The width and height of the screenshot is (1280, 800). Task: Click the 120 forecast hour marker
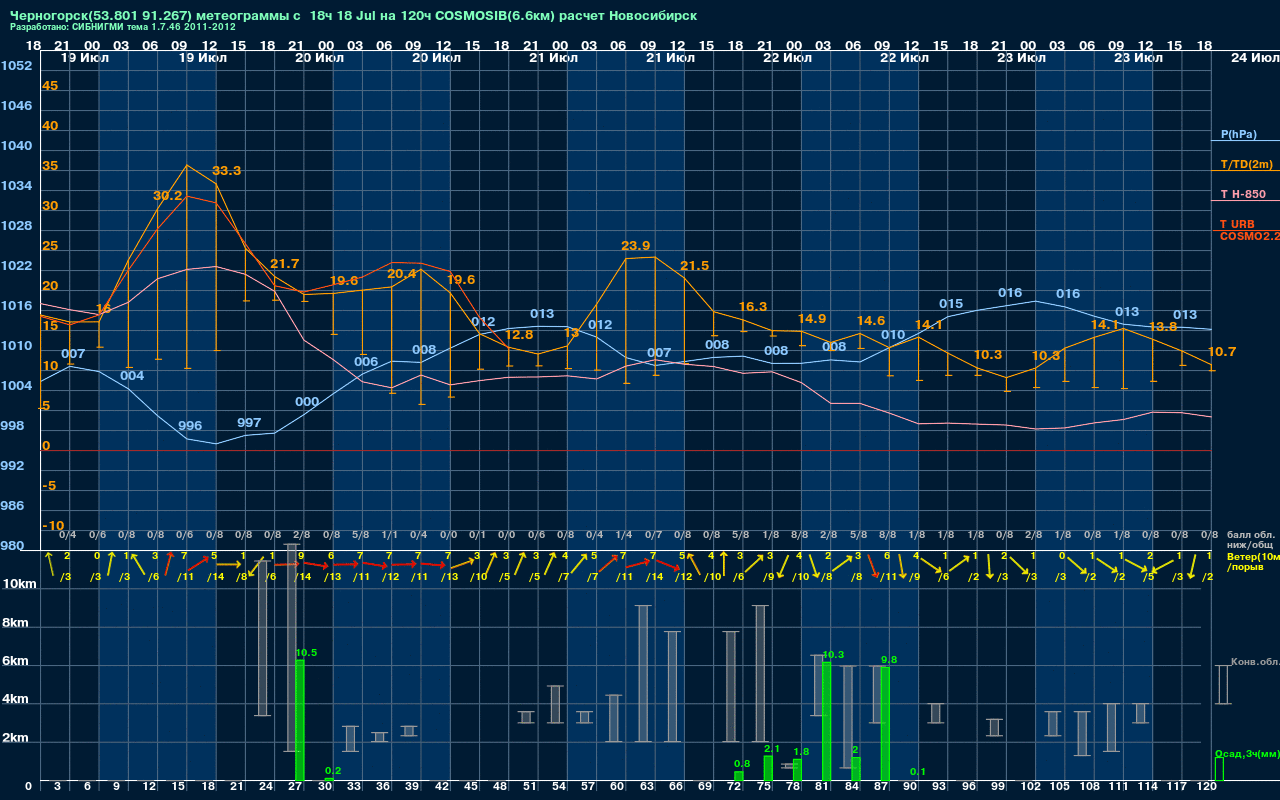coord(1206,788)
